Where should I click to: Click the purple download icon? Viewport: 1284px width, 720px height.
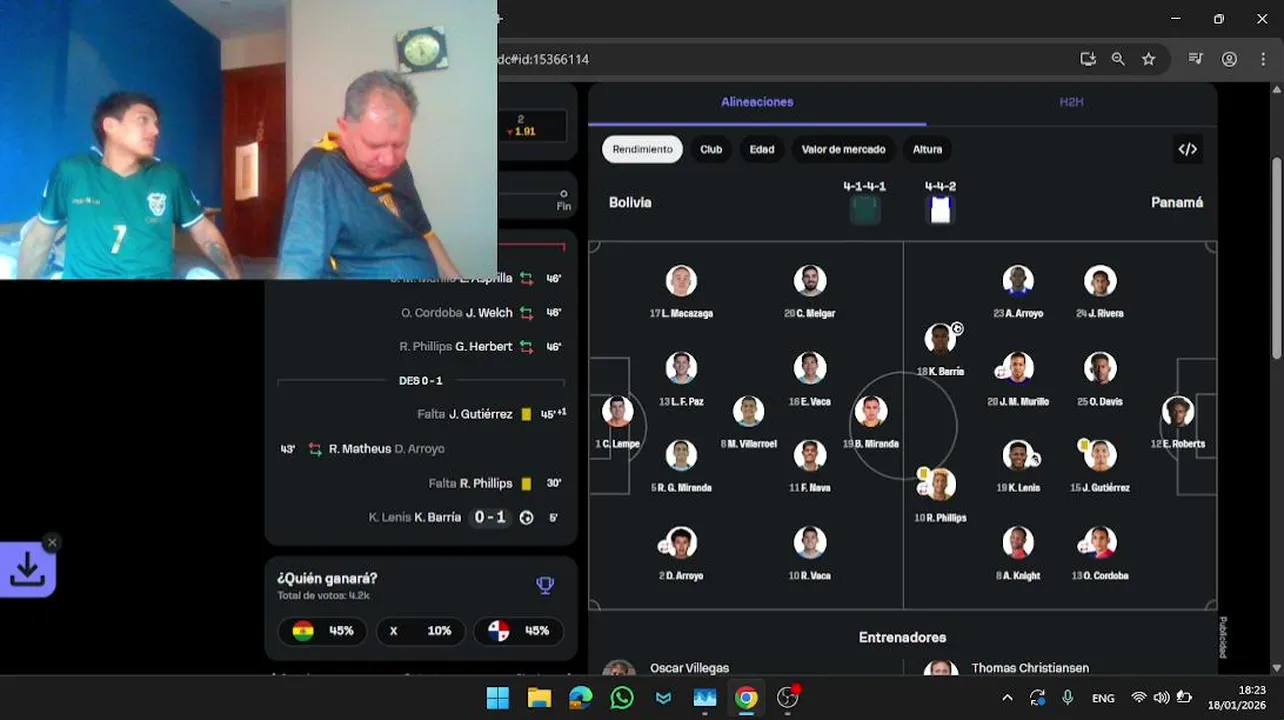(x=27, y=569)
